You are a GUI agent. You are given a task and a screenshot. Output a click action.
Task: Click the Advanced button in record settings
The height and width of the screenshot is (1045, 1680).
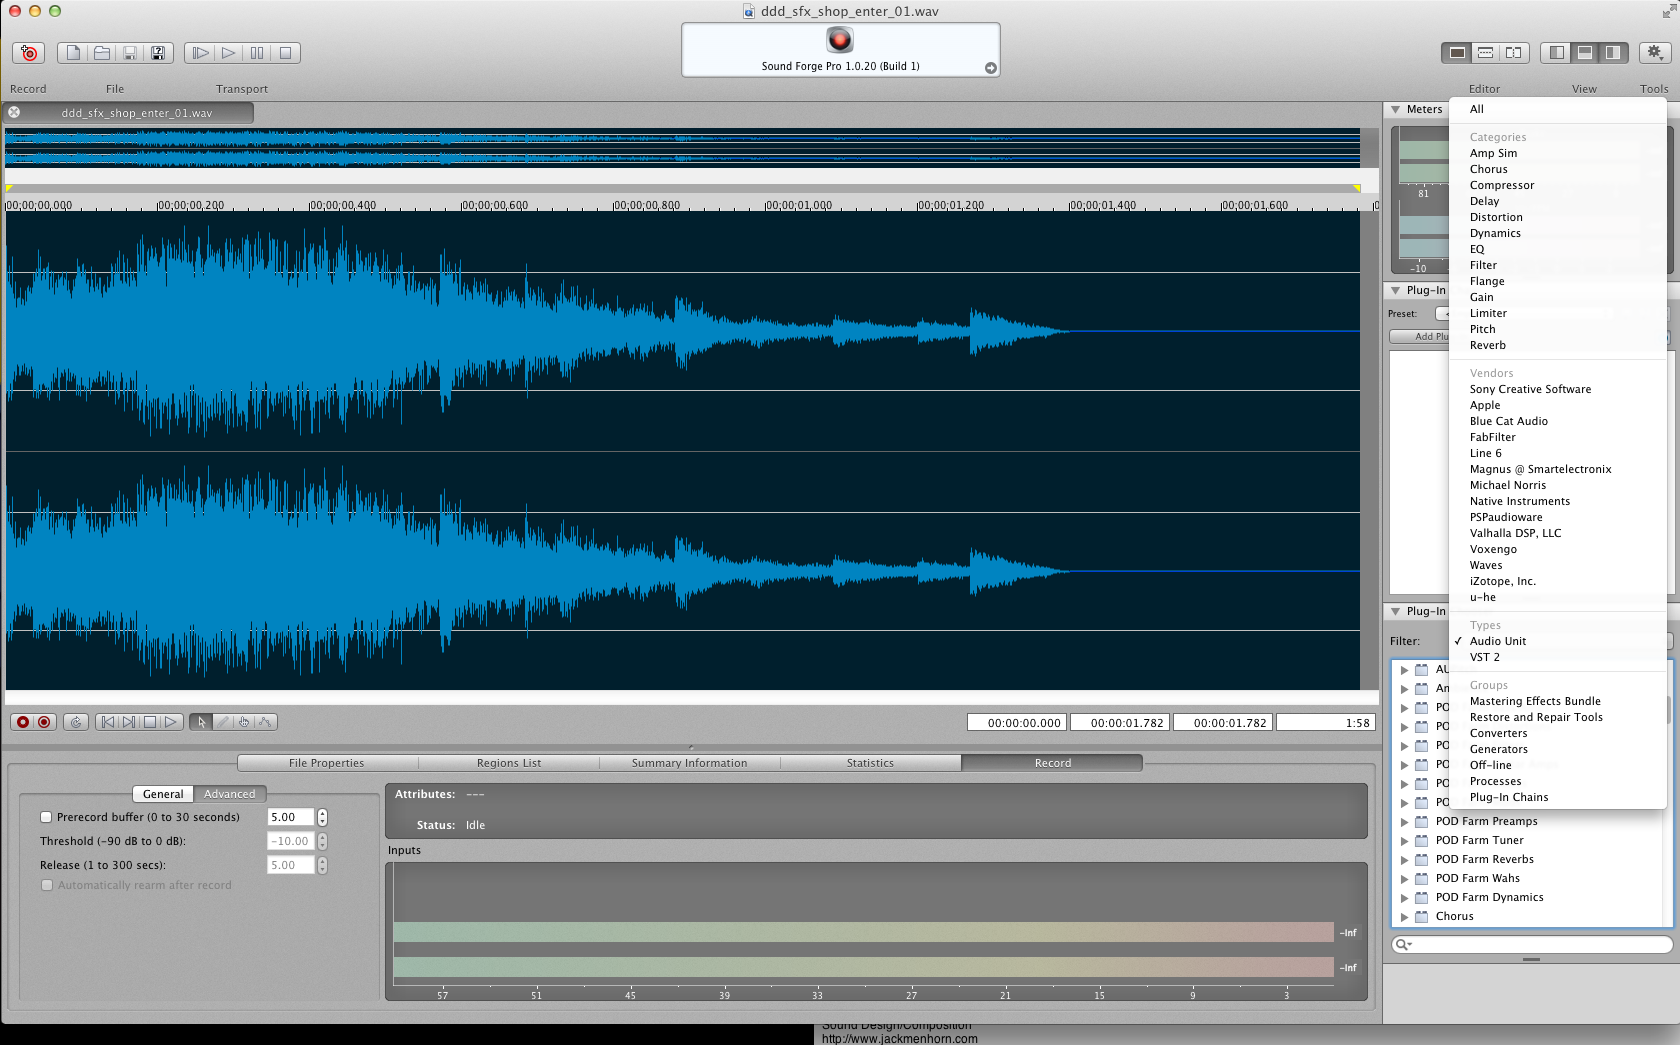point(229,794)
